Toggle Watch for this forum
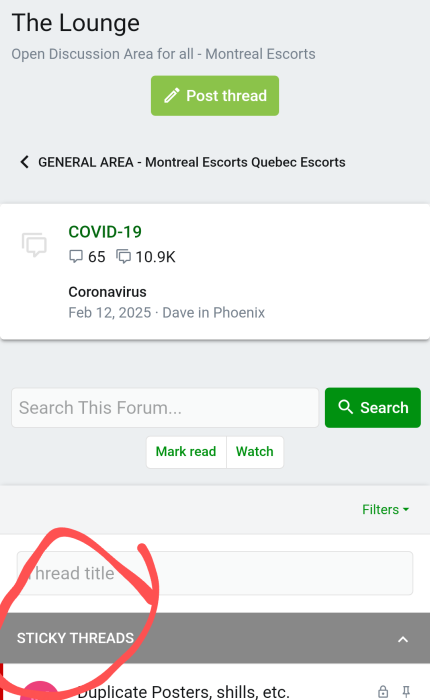The height and width of the screenshot is (700, 430). click(255, 452)
